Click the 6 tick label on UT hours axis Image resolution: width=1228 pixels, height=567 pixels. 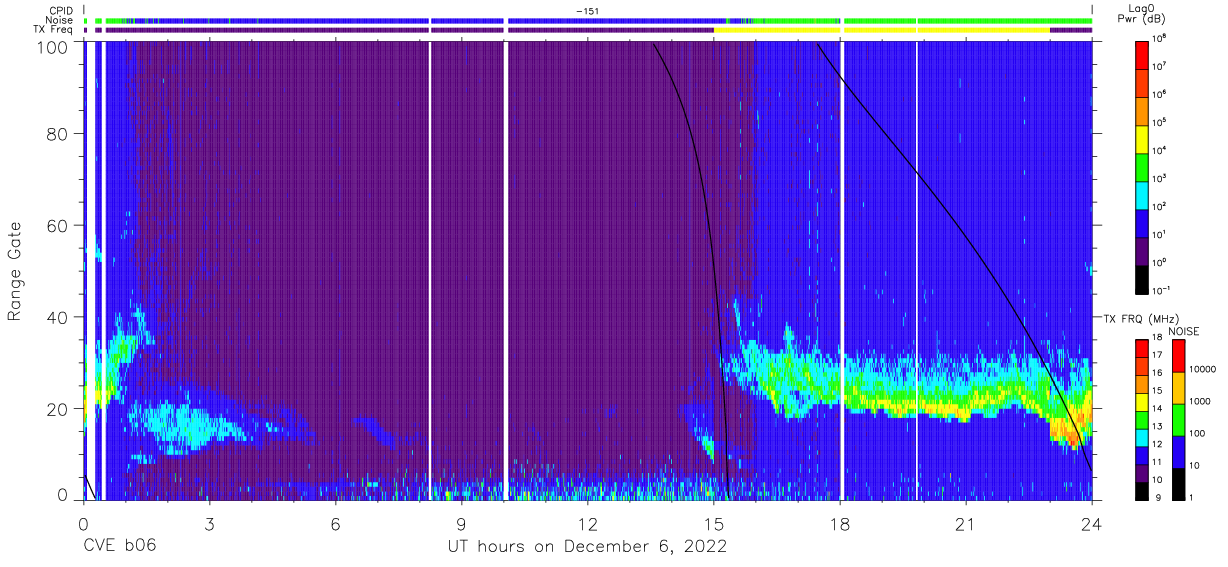coord(335,523)
